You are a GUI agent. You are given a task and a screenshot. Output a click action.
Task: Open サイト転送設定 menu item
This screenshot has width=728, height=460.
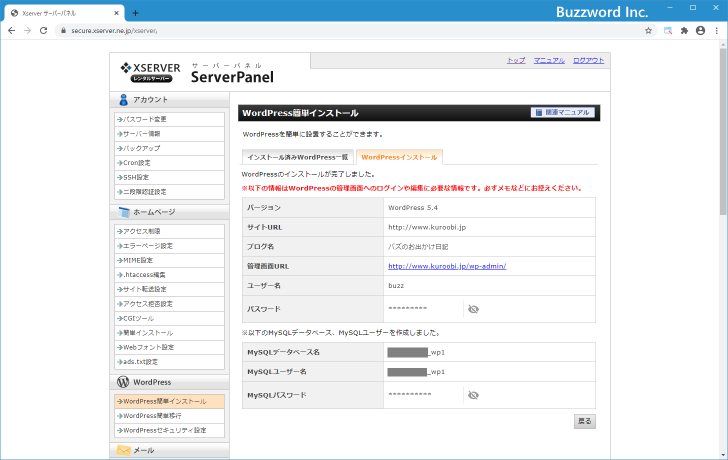169,289
